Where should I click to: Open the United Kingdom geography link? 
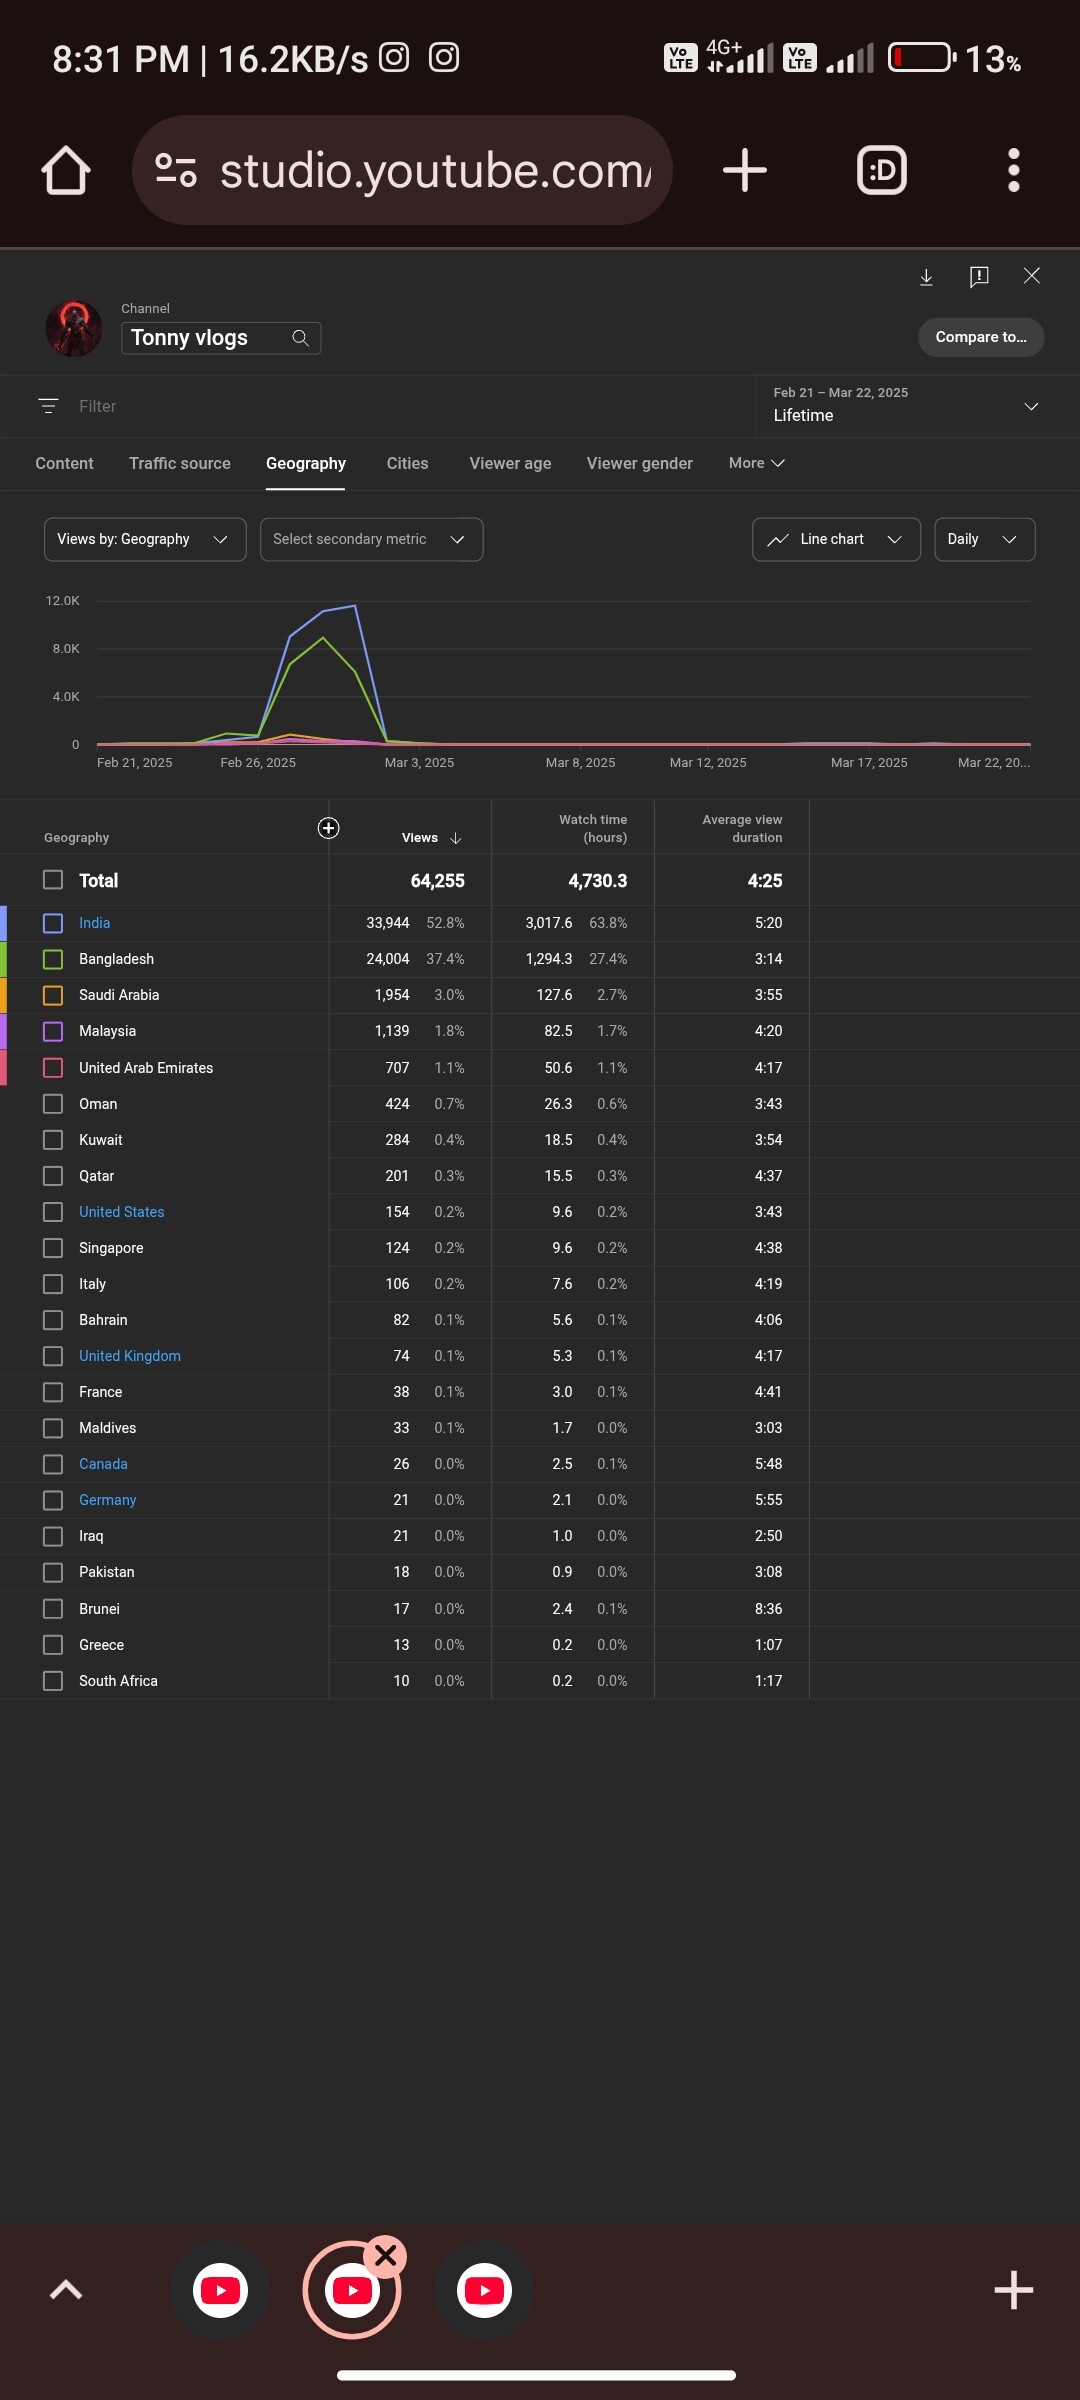click(x=130, y=1356)
